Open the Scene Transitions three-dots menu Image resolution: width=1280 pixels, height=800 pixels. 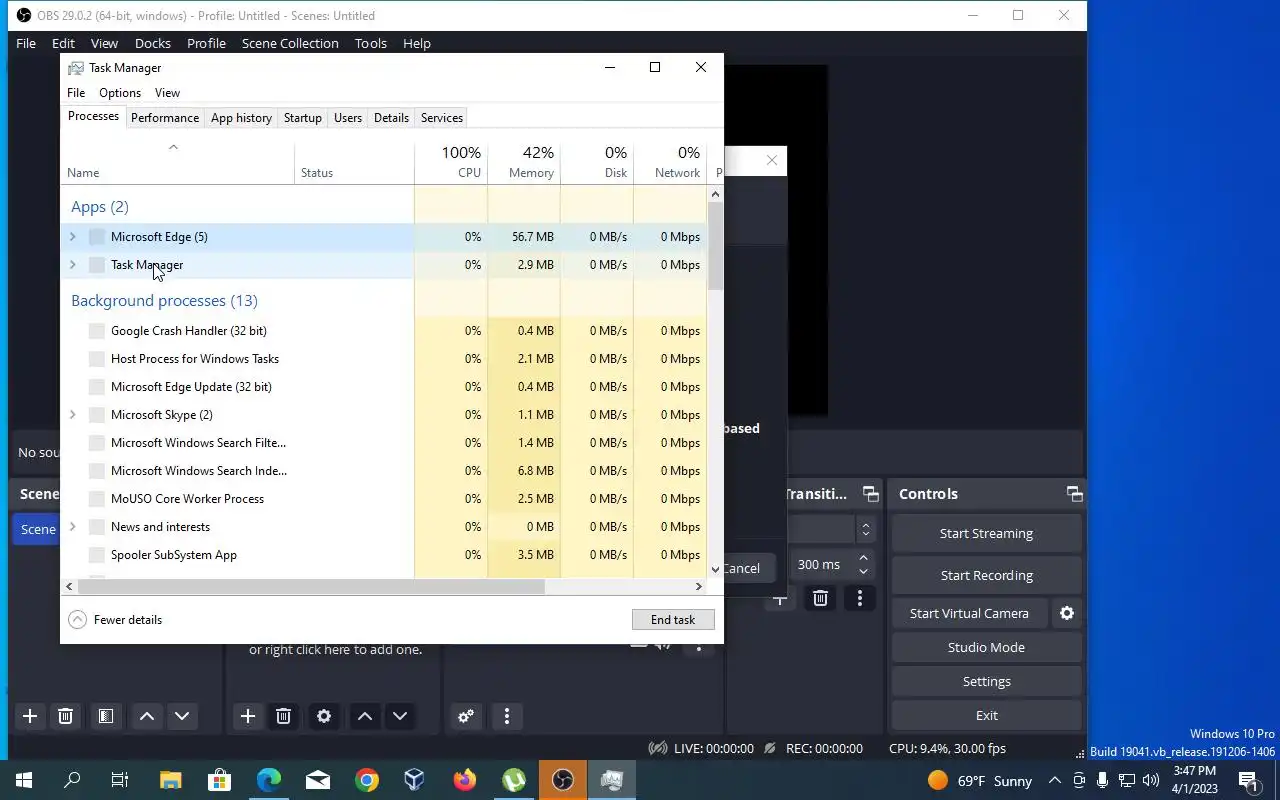click(x=860, y=598)
